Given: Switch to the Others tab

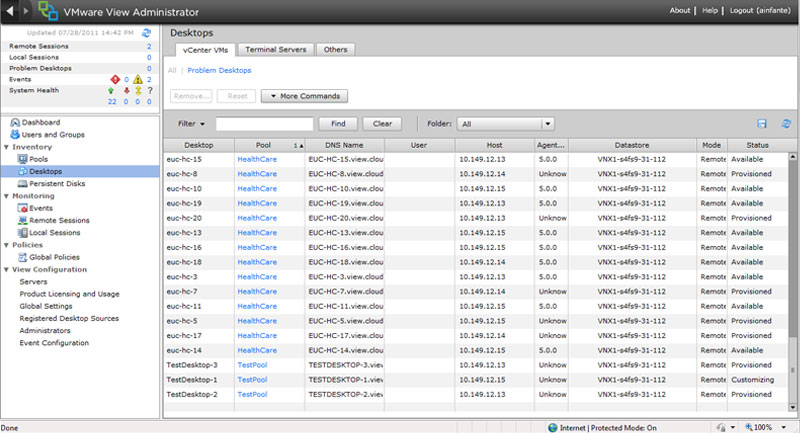Looking at the screenshot, I should [335, 49].
